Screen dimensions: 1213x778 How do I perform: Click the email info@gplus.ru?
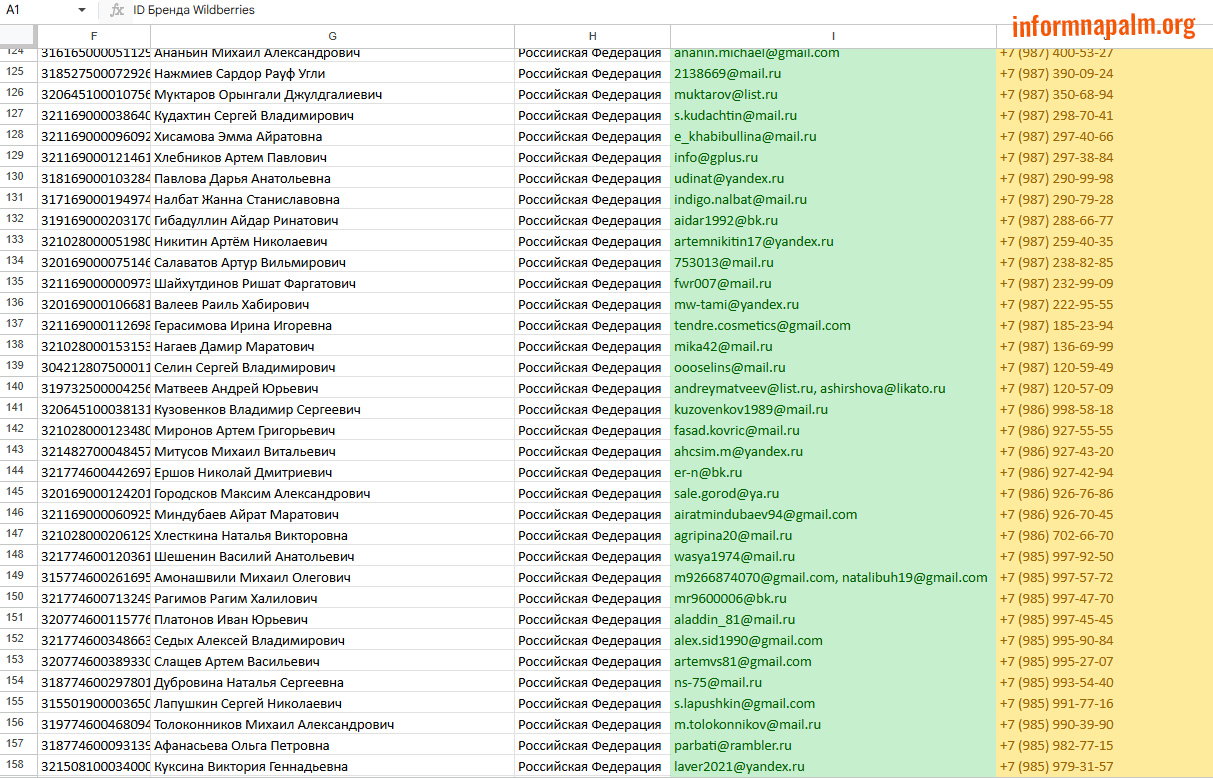click(x=716, y=157)
